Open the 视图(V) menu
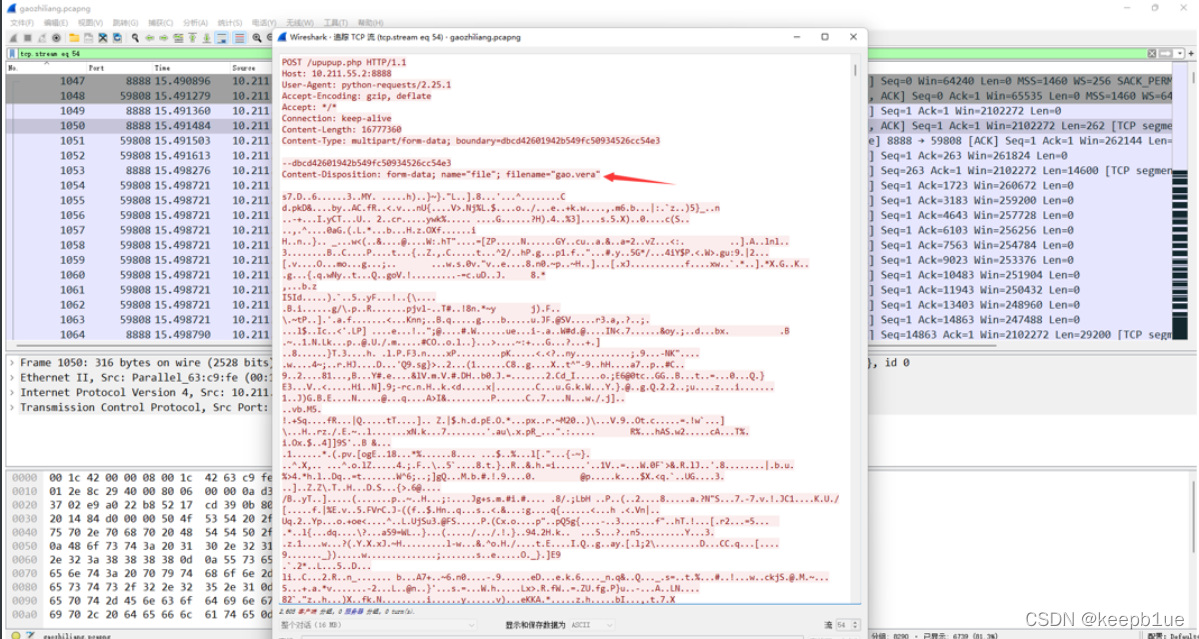1199x639 pixels. tap(90, 23)
